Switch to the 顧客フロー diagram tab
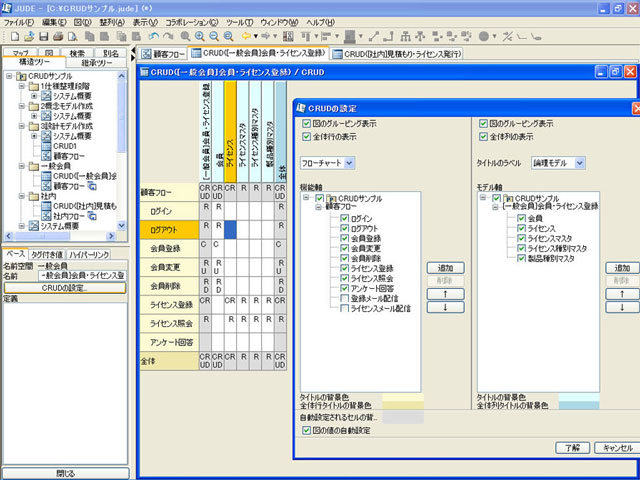The height and width of the screenshot is (480, 640). tap(164, 53)
